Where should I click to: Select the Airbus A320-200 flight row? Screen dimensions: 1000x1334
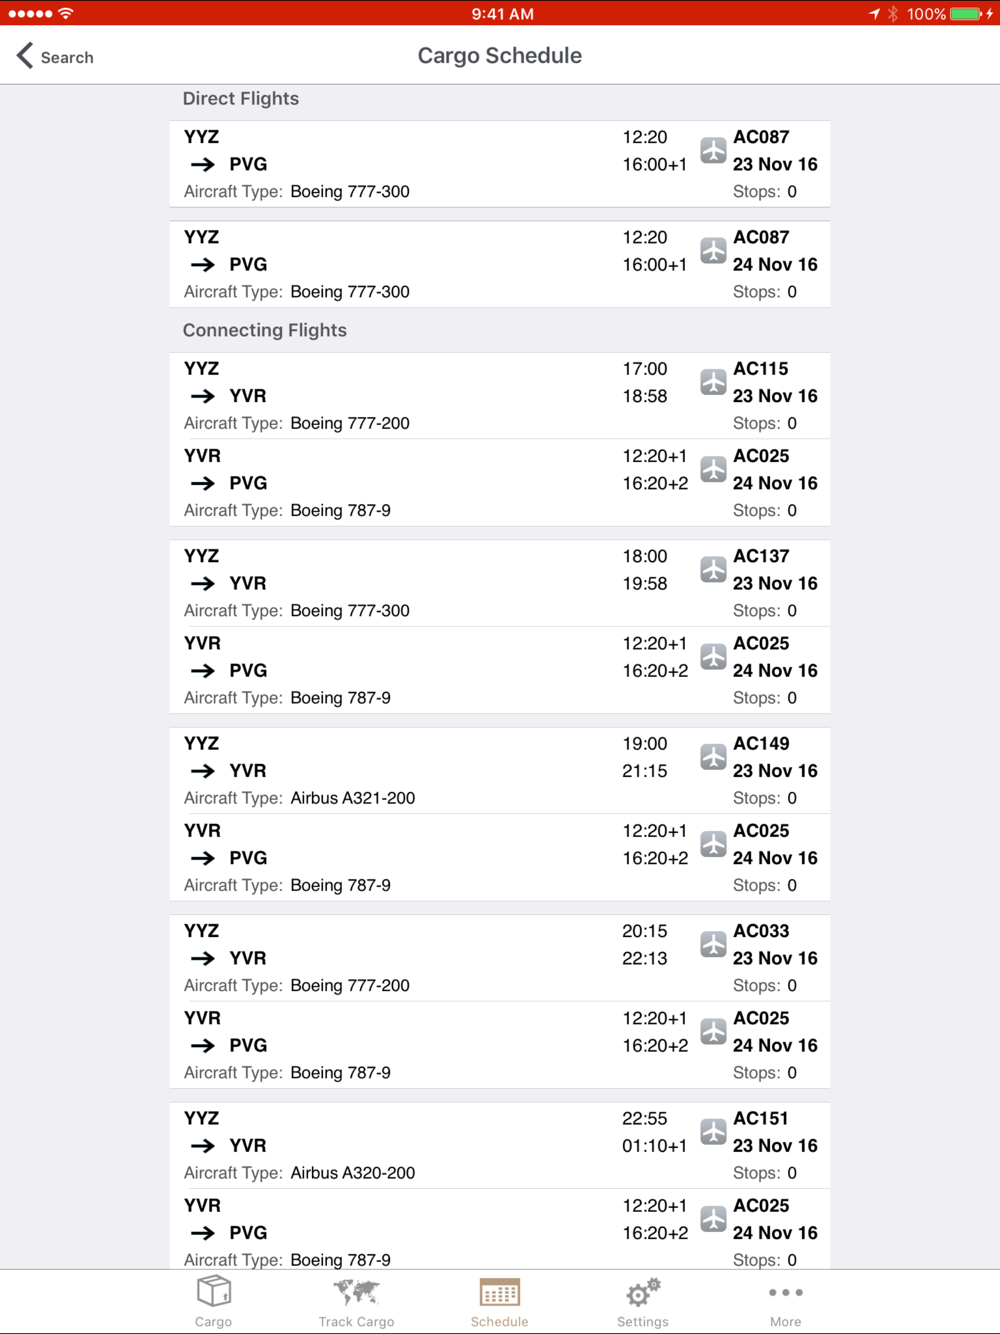coord(499,1145)
